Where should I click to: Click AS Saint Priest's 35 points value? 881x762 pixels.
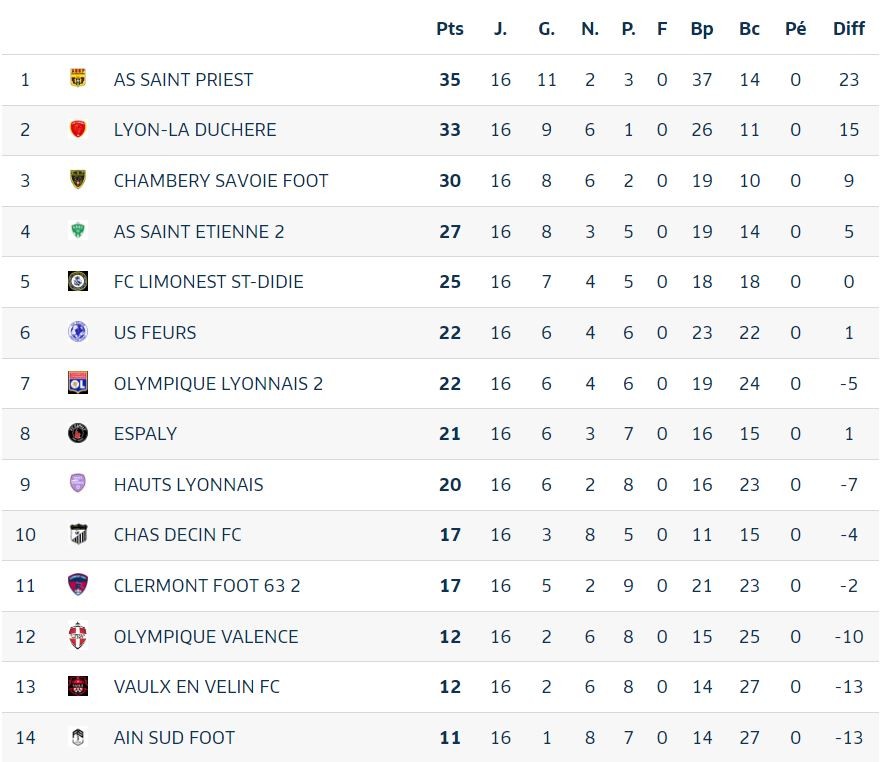click(450, 79)
